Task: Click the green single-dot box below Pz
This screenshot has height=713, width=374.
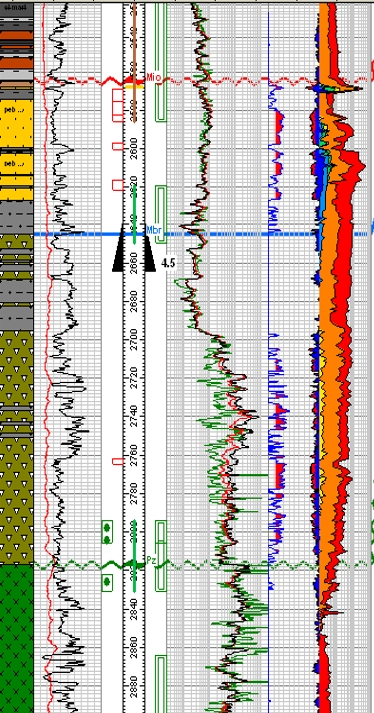Action: click(x=107, y=581)
